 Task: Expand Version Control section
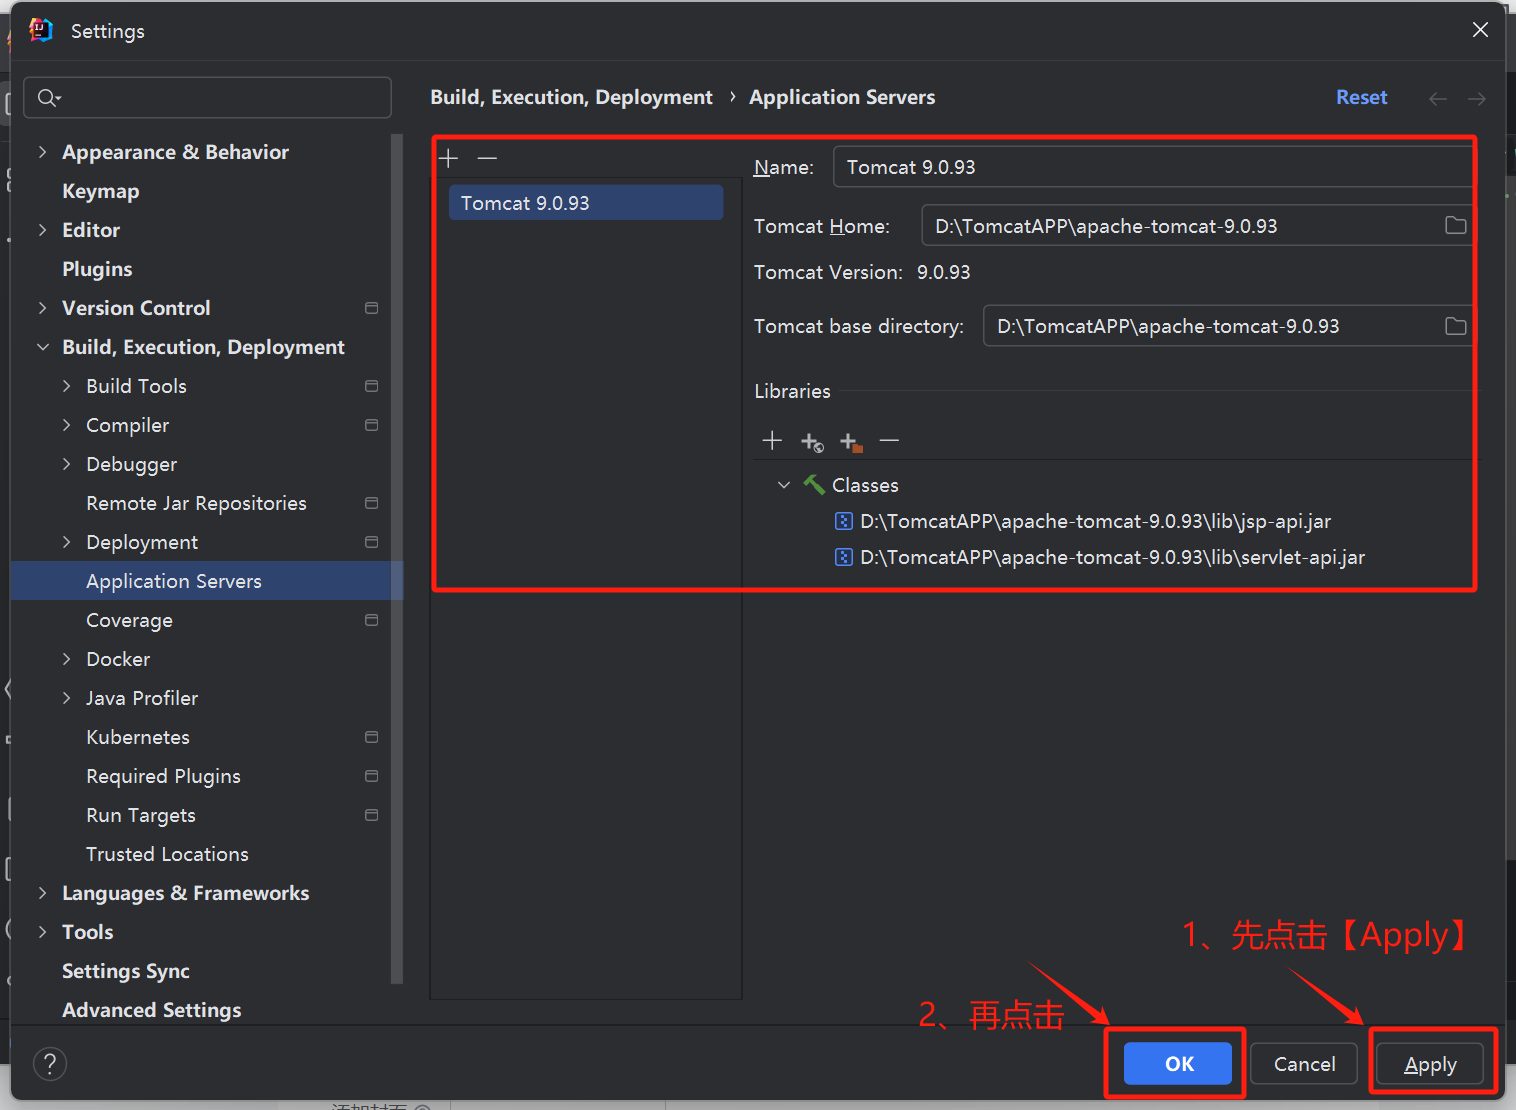(x=42, y=308)
